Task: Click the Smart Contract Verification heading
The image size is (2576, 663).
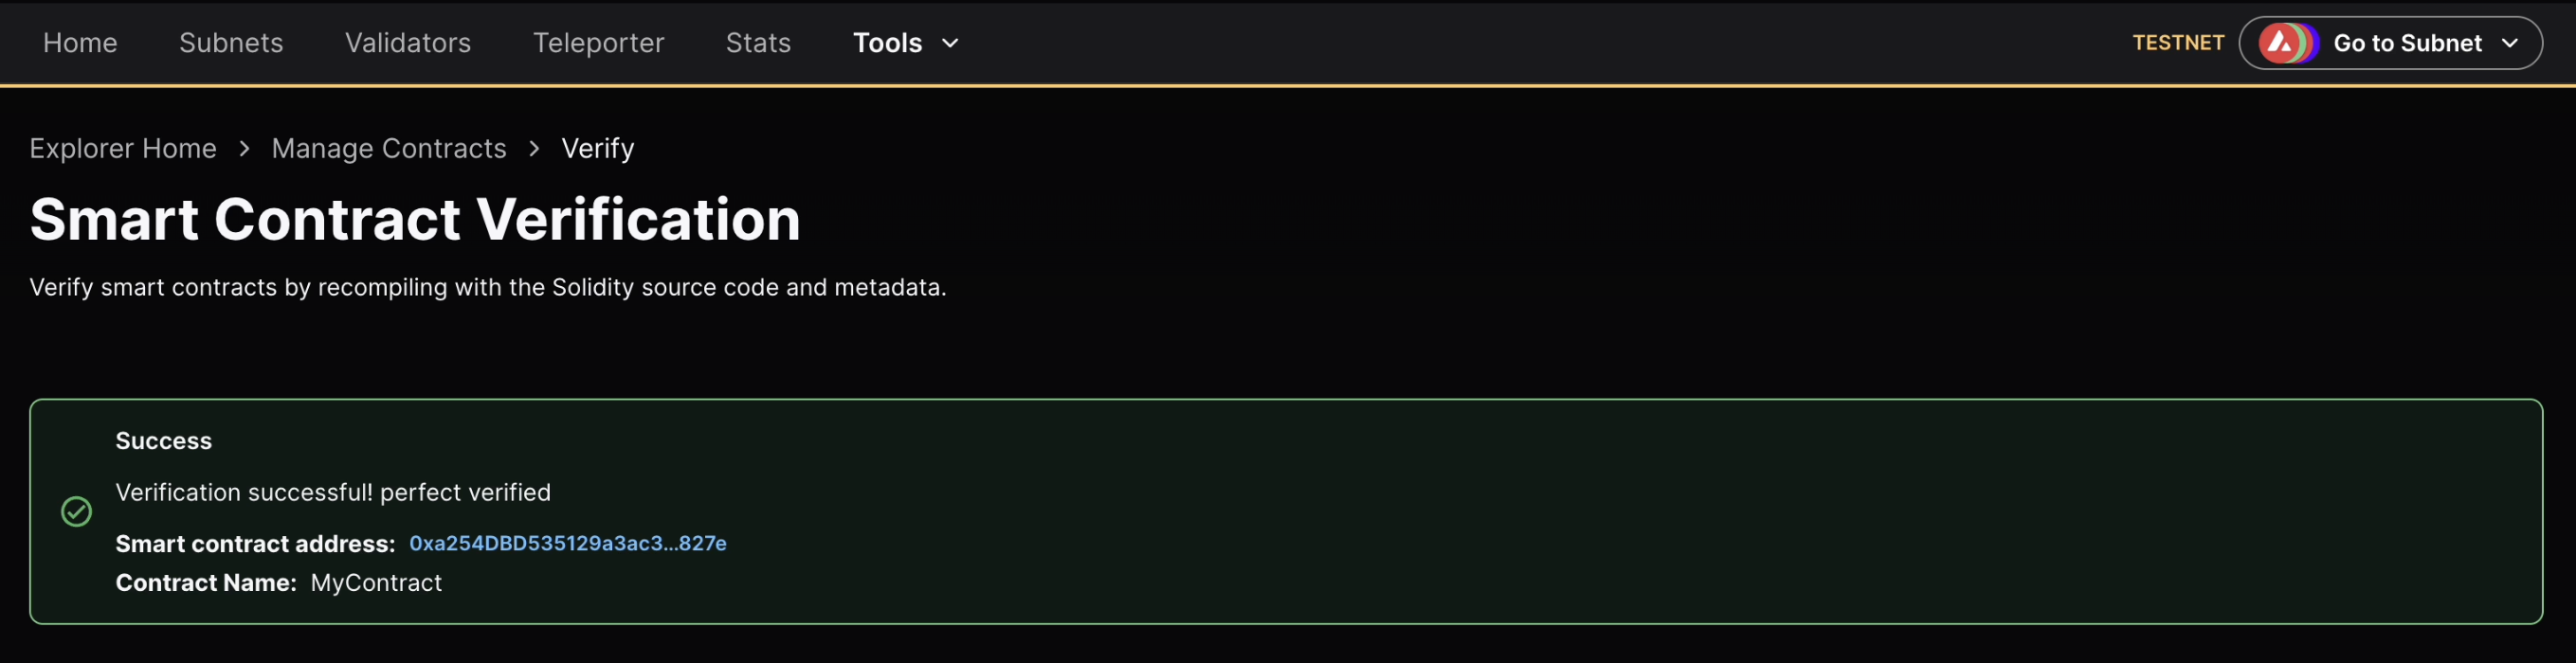Action: (x=415, y=219)
